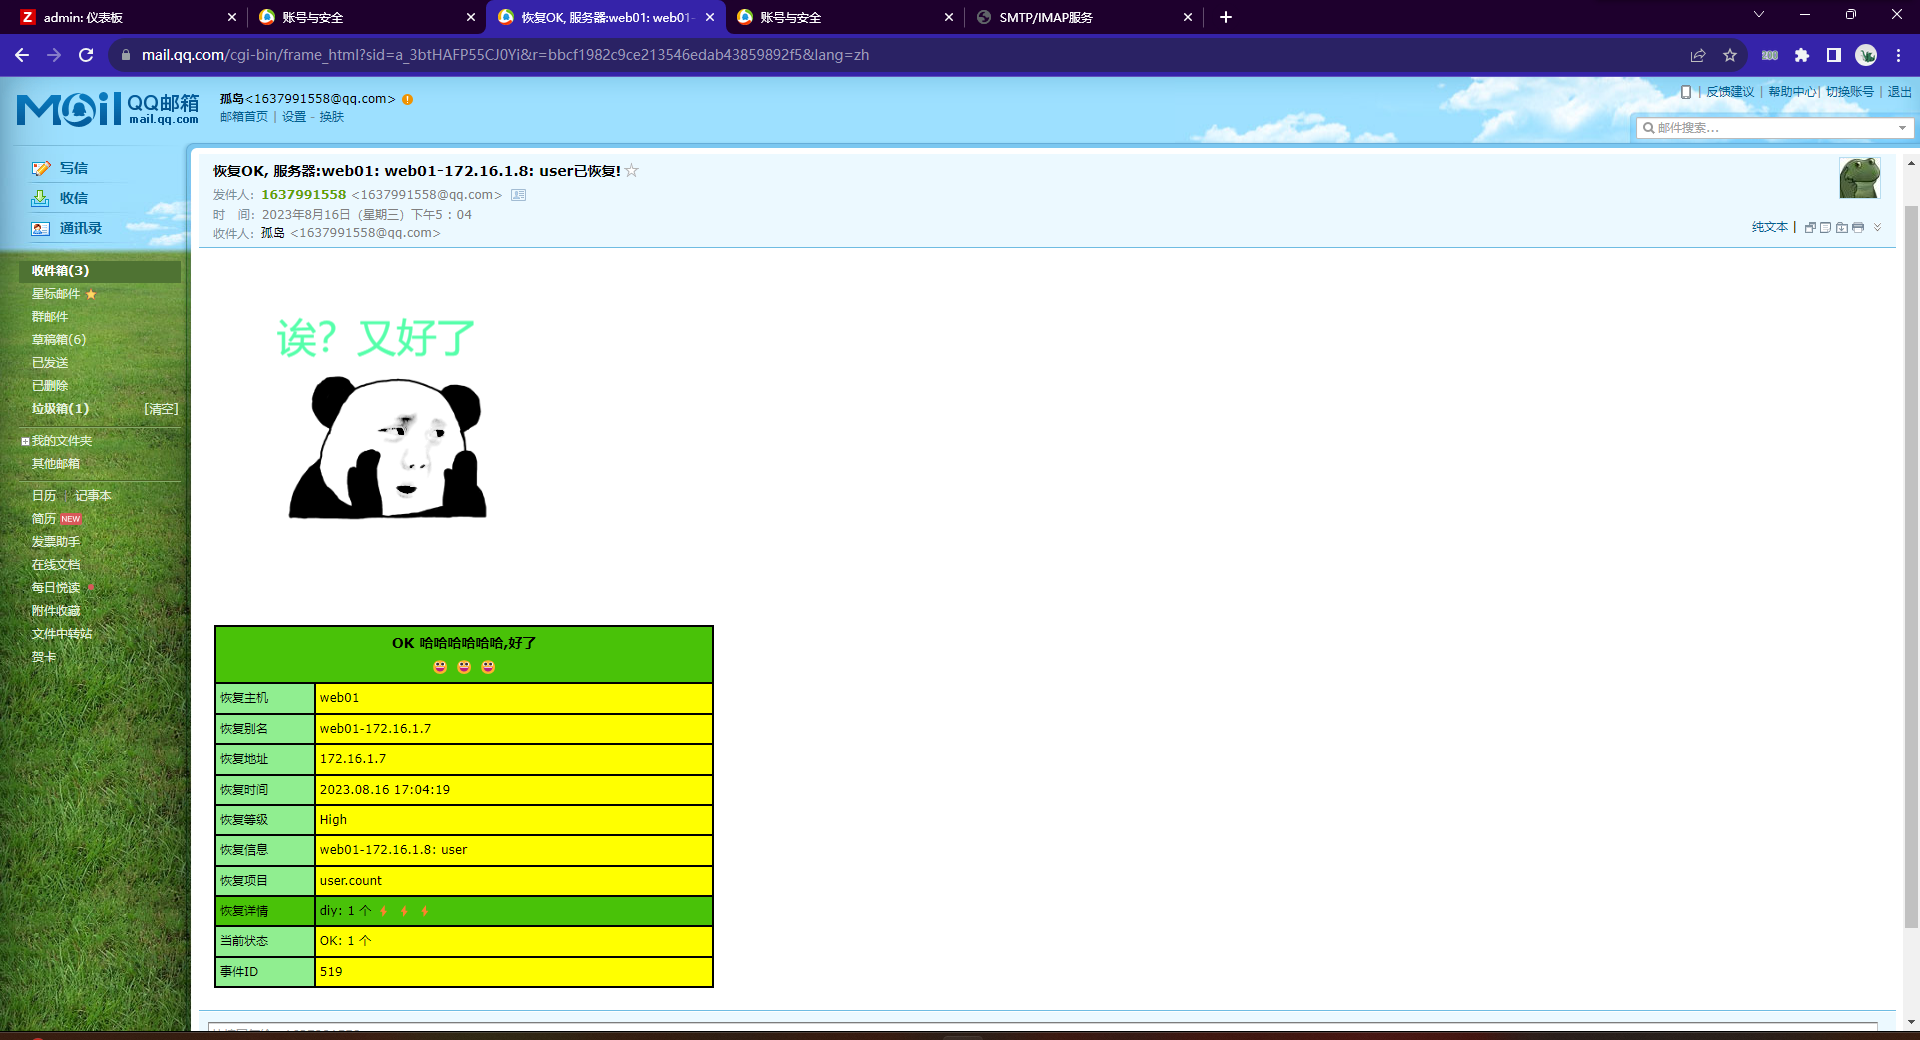The width and height of the screenshot is (1920, 1040).
Task: Click the site lock icon in address bar
Action: [x=125, y=55]
